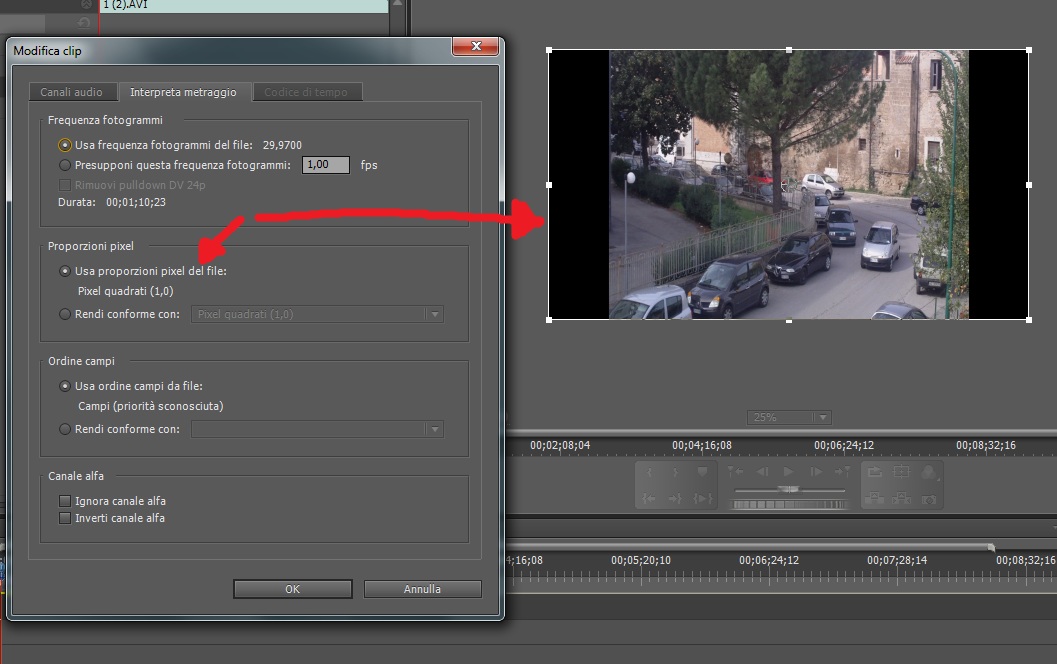The image size is (1057, 664).
Task: Click timeline ruler at 00;06;24;12
Action: click(769, 560)
